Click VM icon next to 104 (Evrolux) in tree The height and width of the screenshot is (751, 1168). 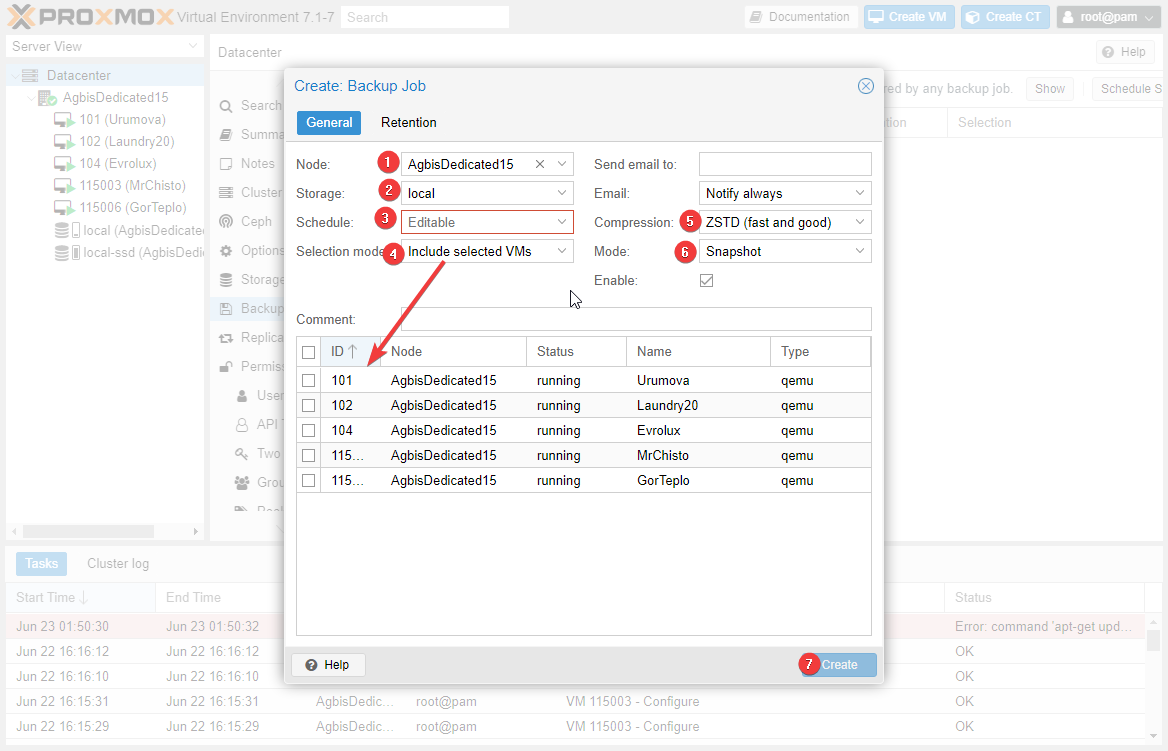coord(64,164)
